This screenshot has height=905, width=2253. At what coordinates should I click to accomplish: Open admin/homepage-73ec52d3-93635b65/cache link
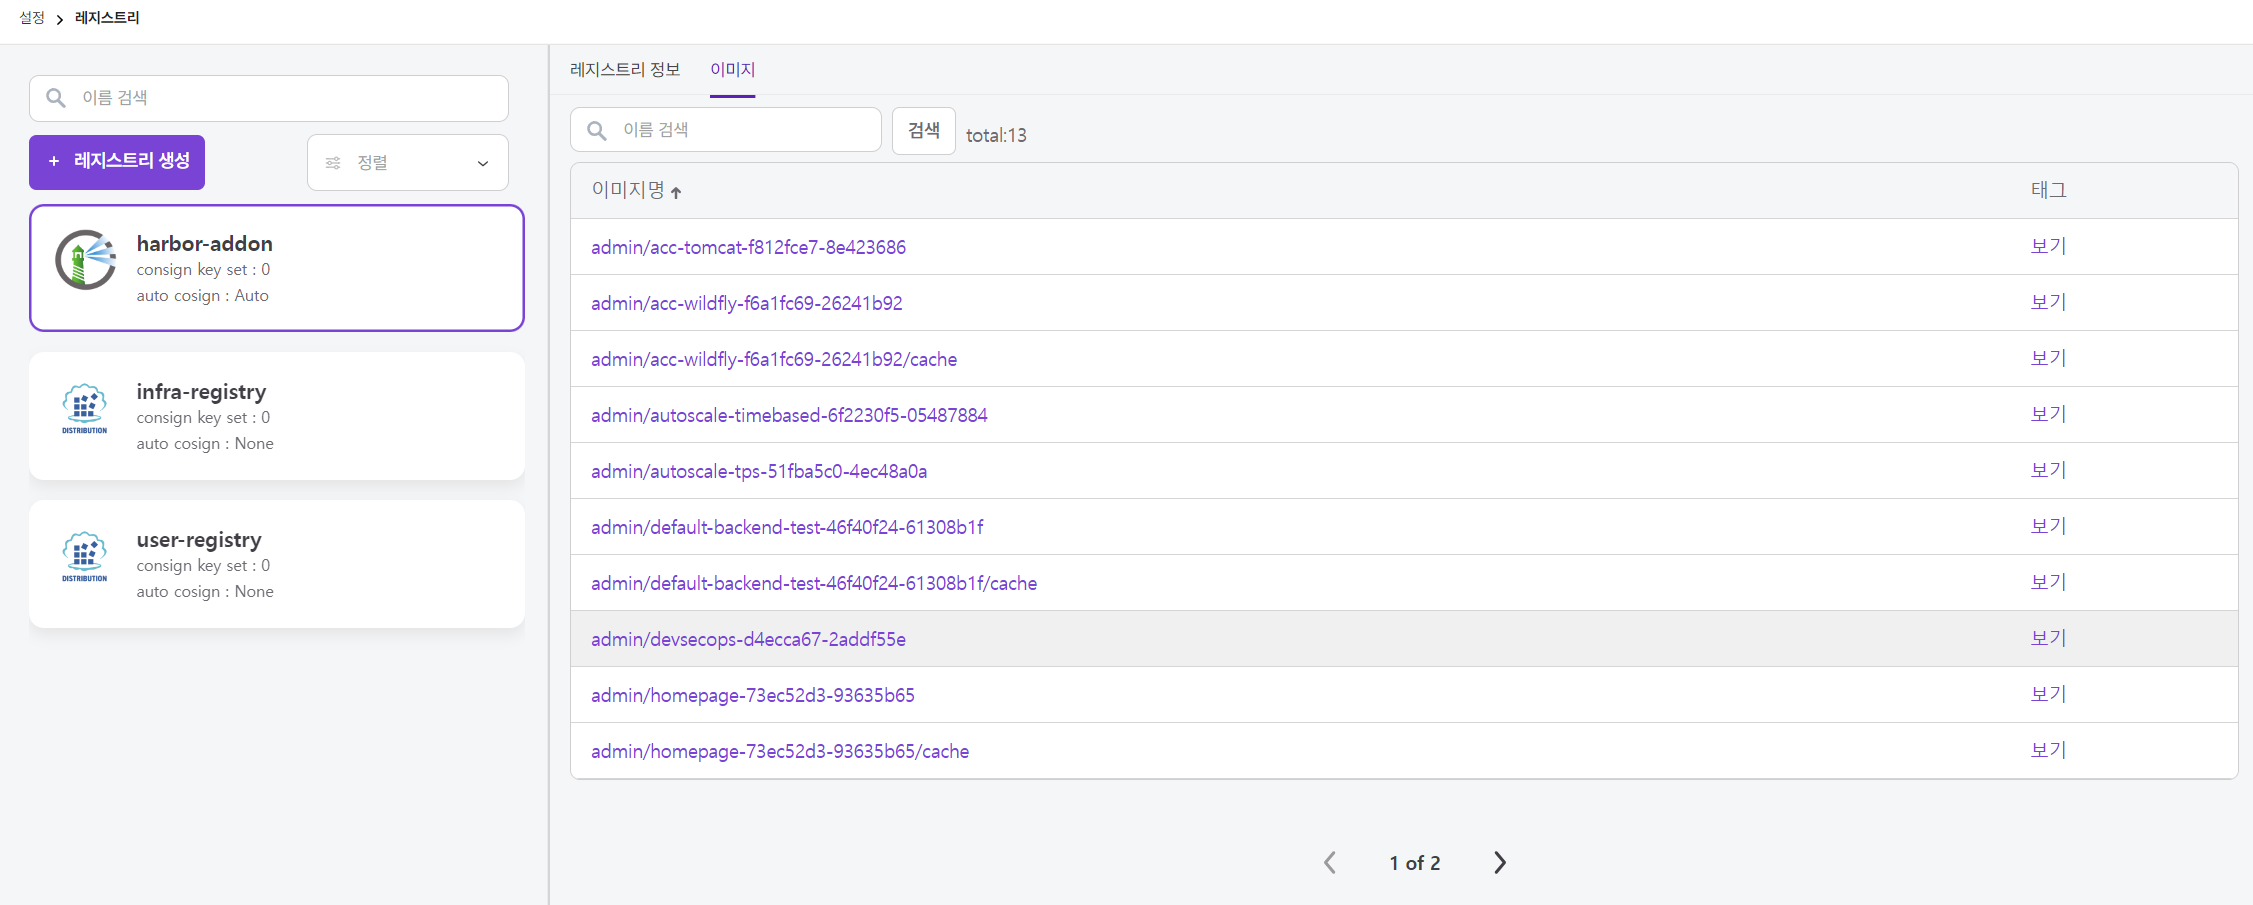(x=780, y=751)
